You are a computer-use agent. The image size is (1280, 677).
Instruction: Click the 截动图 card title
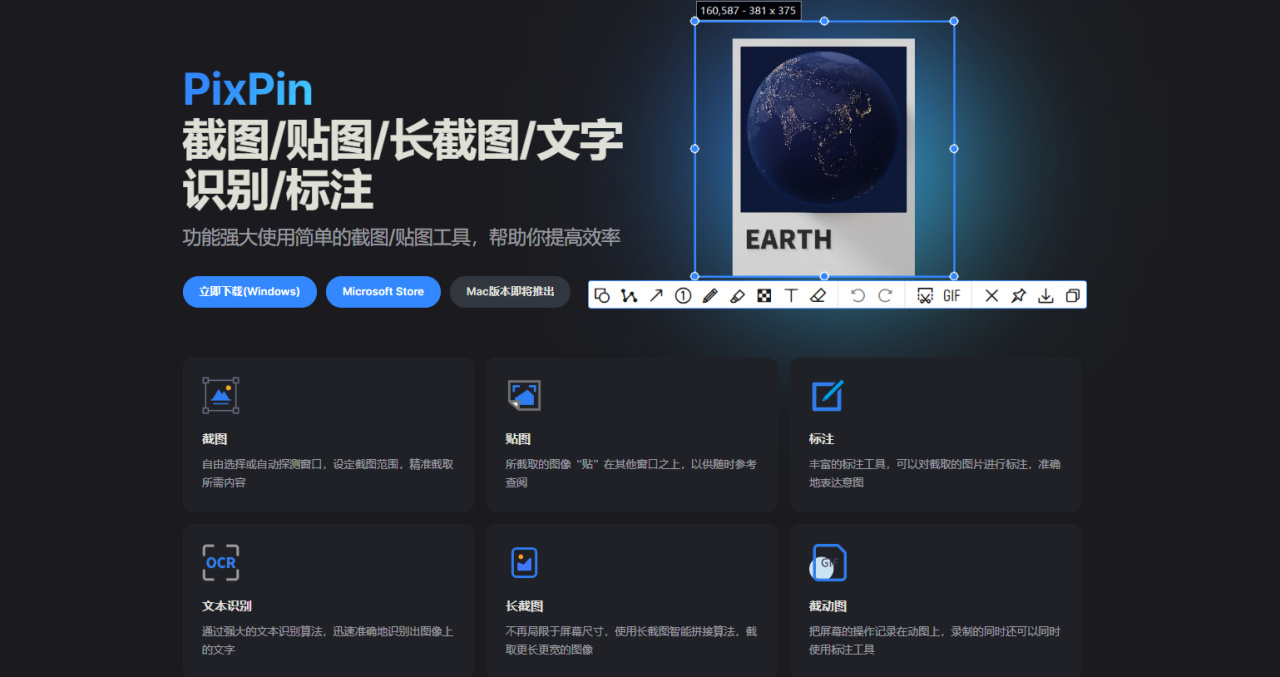(x=828, y=606)
